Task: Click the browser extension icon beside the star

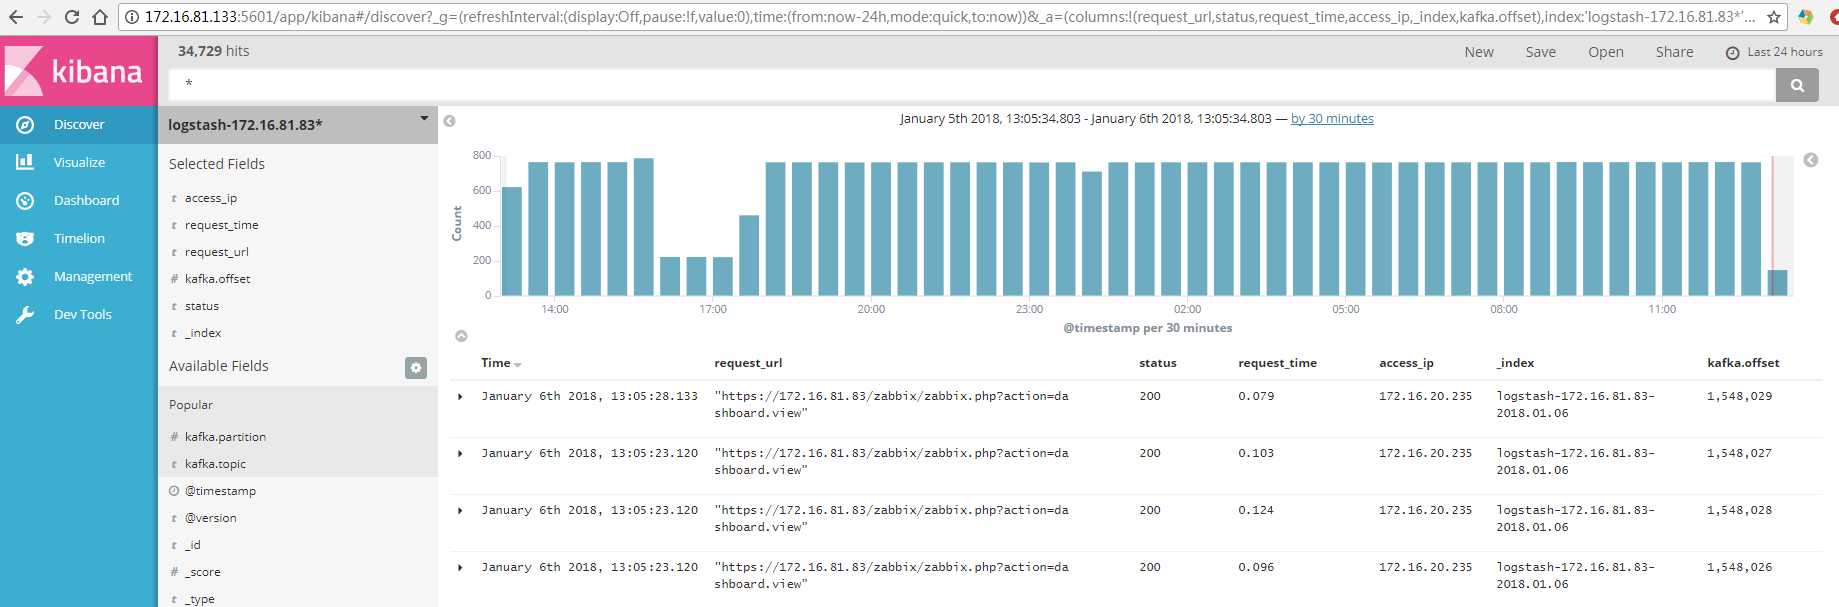Action: 1806,17
